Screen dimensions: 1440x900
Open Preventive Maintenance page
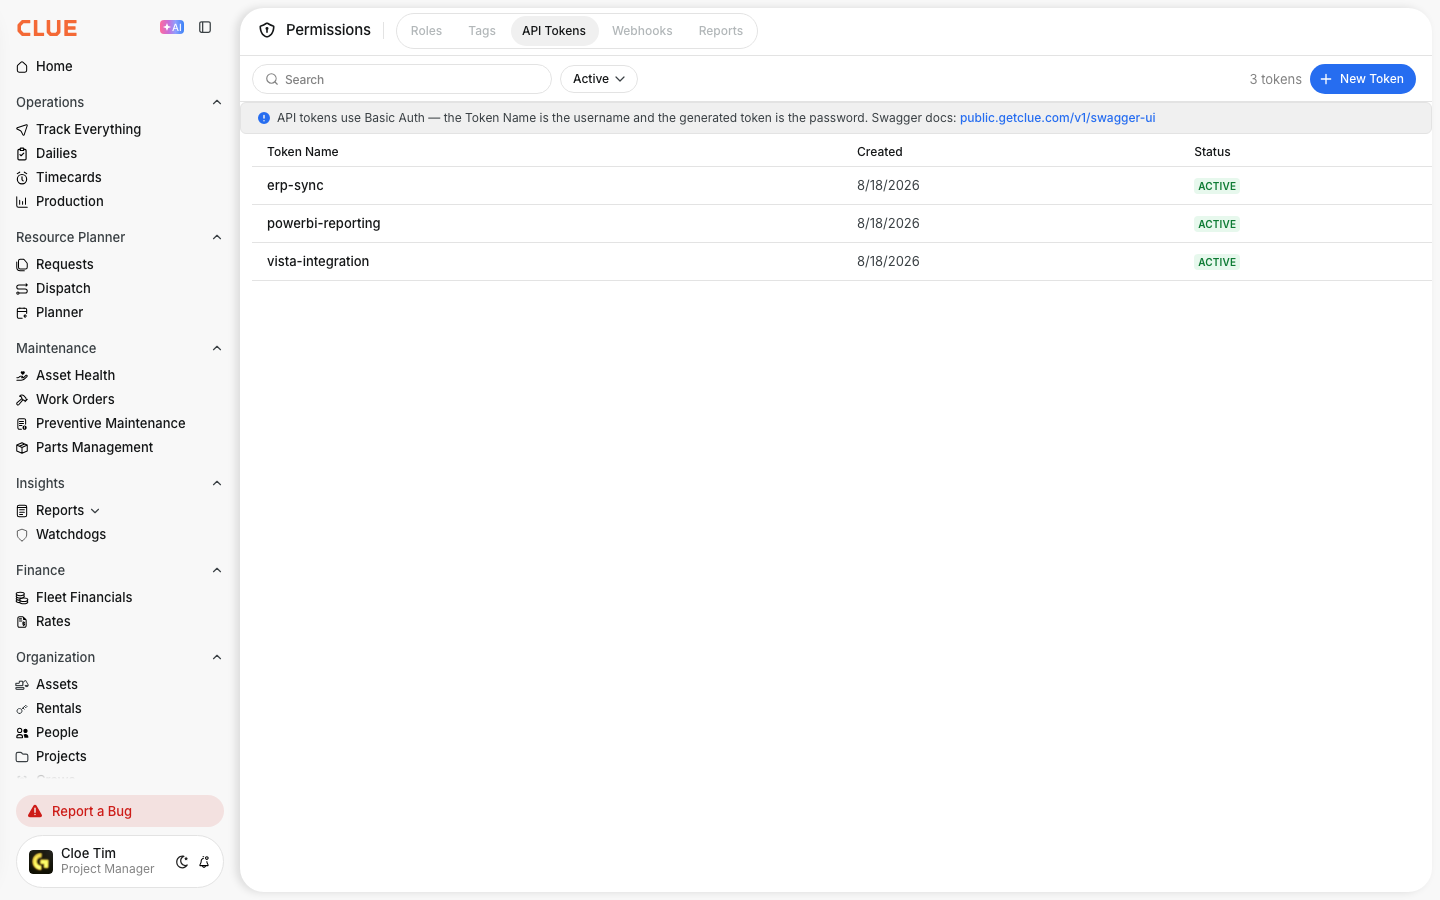(x=111, y=424)
